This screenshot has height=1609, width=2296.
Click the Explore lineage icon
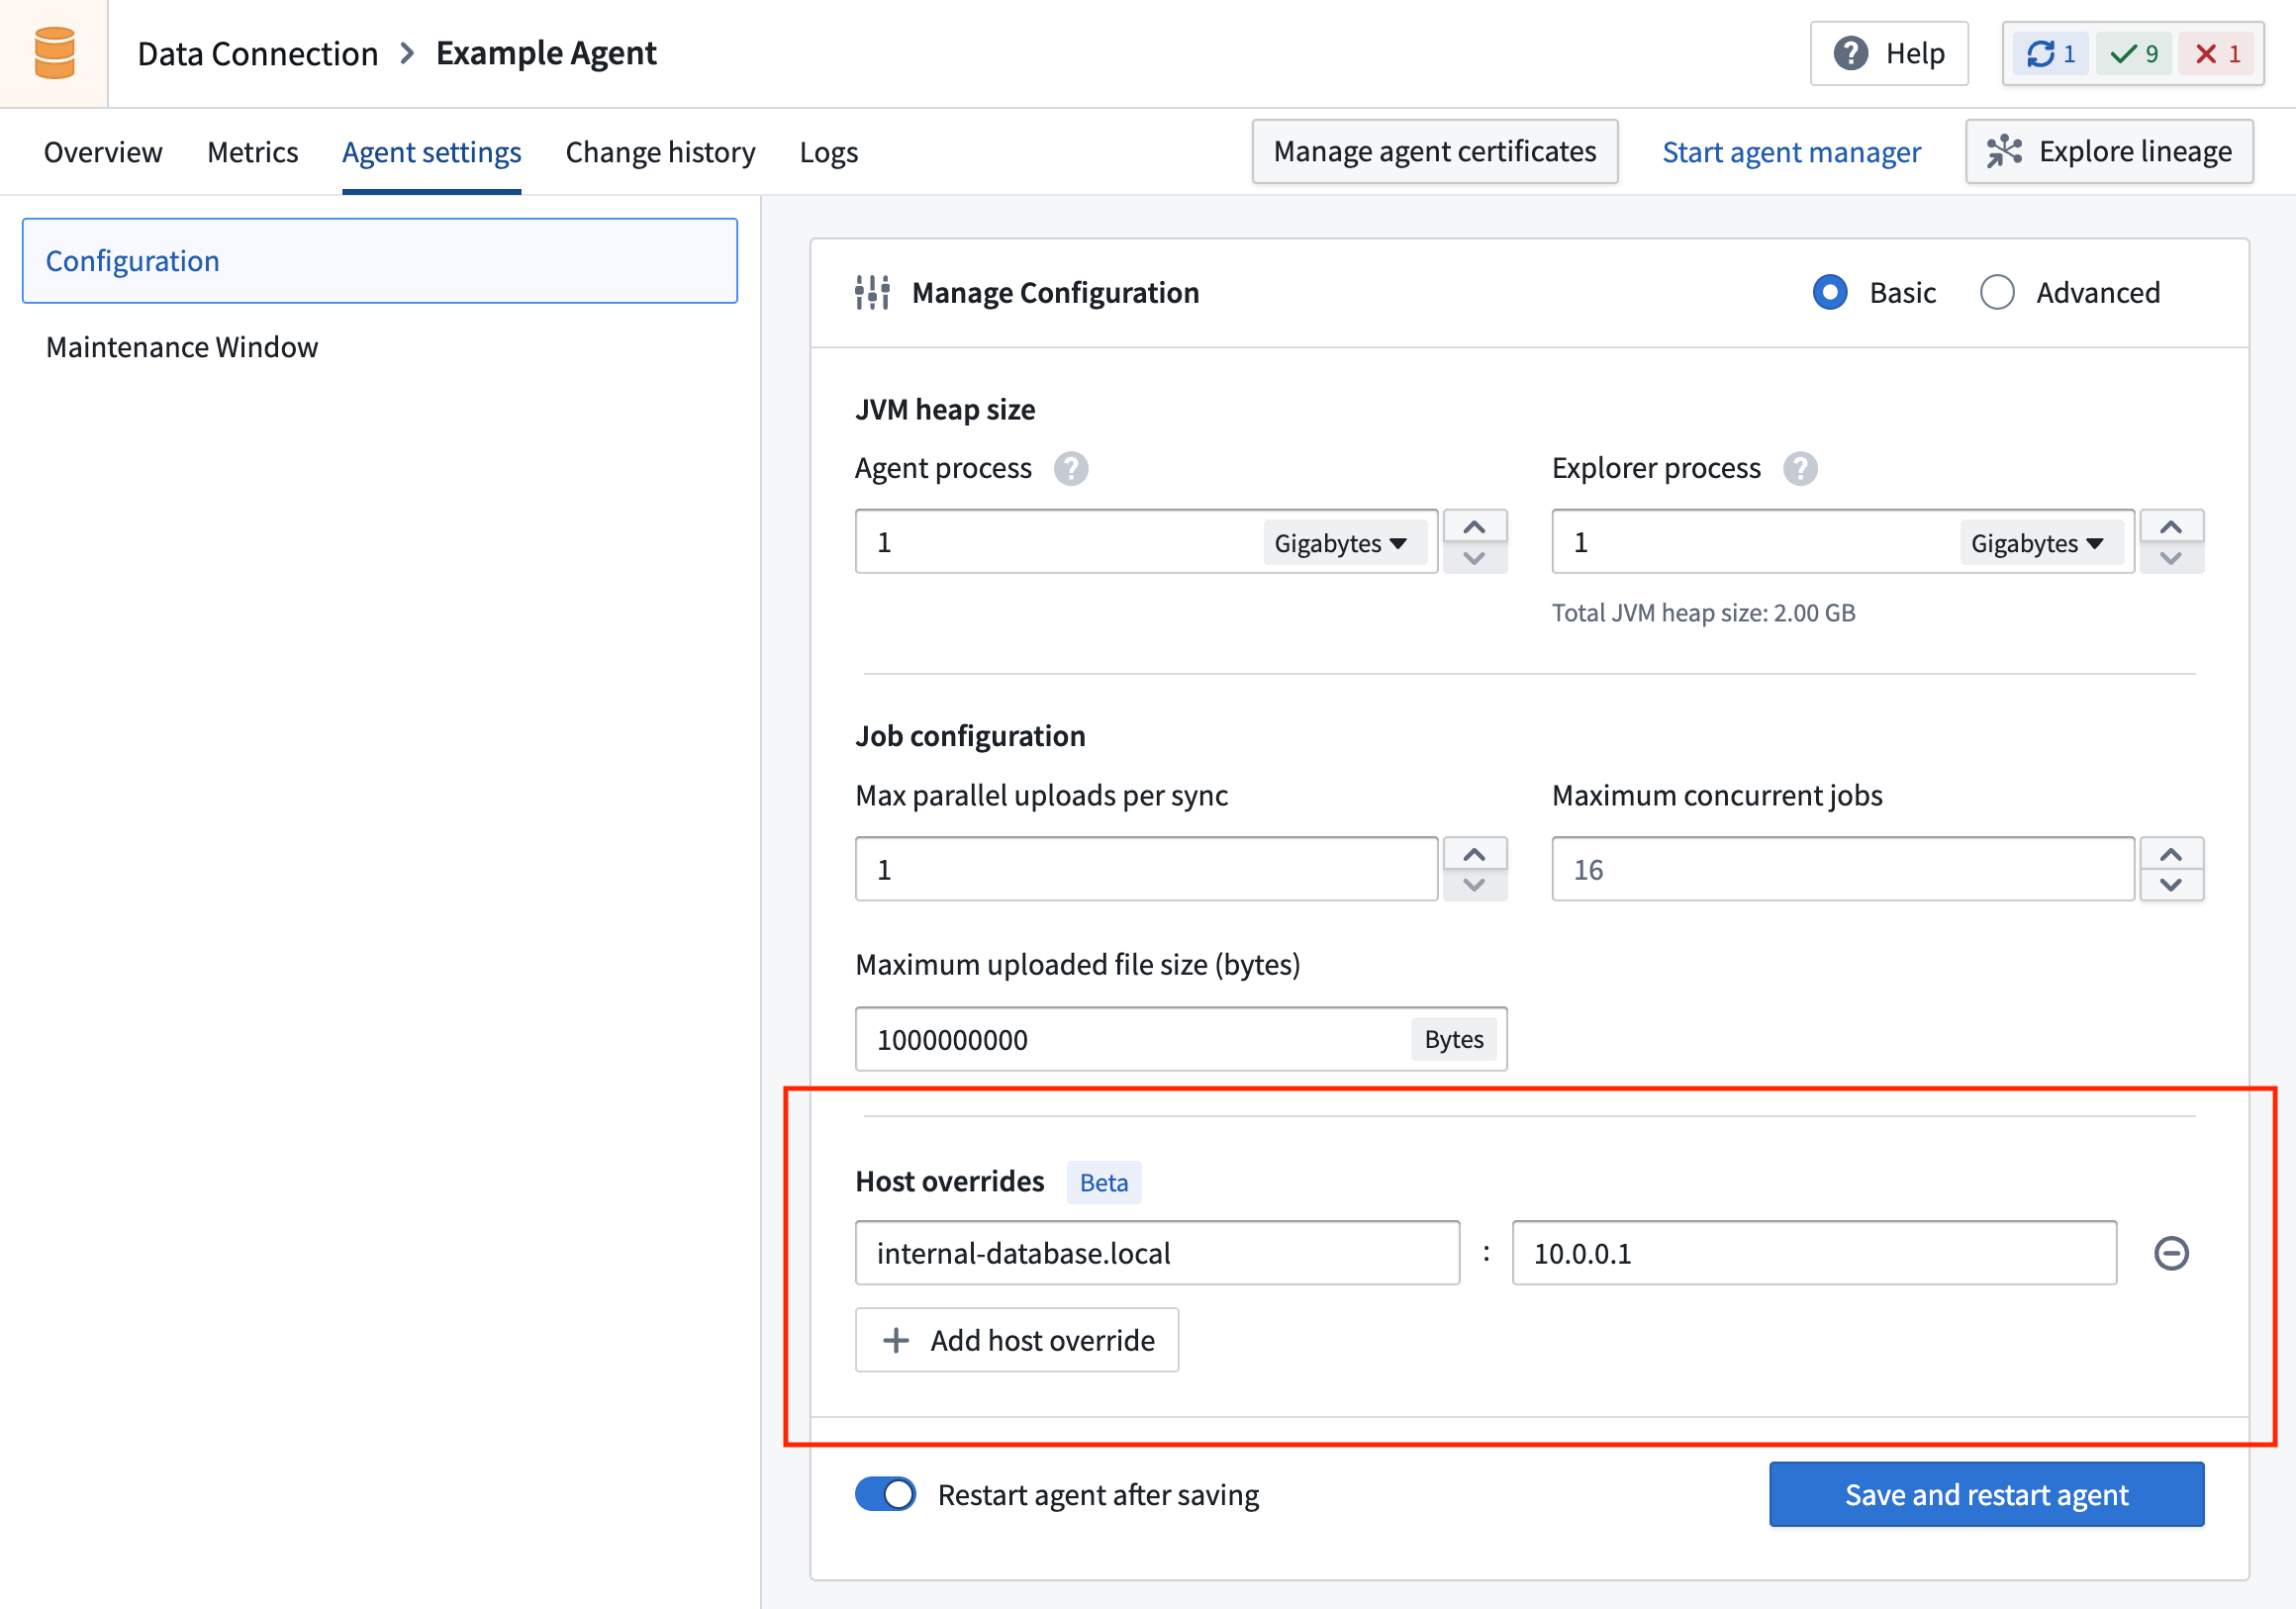pos(2007,151)
